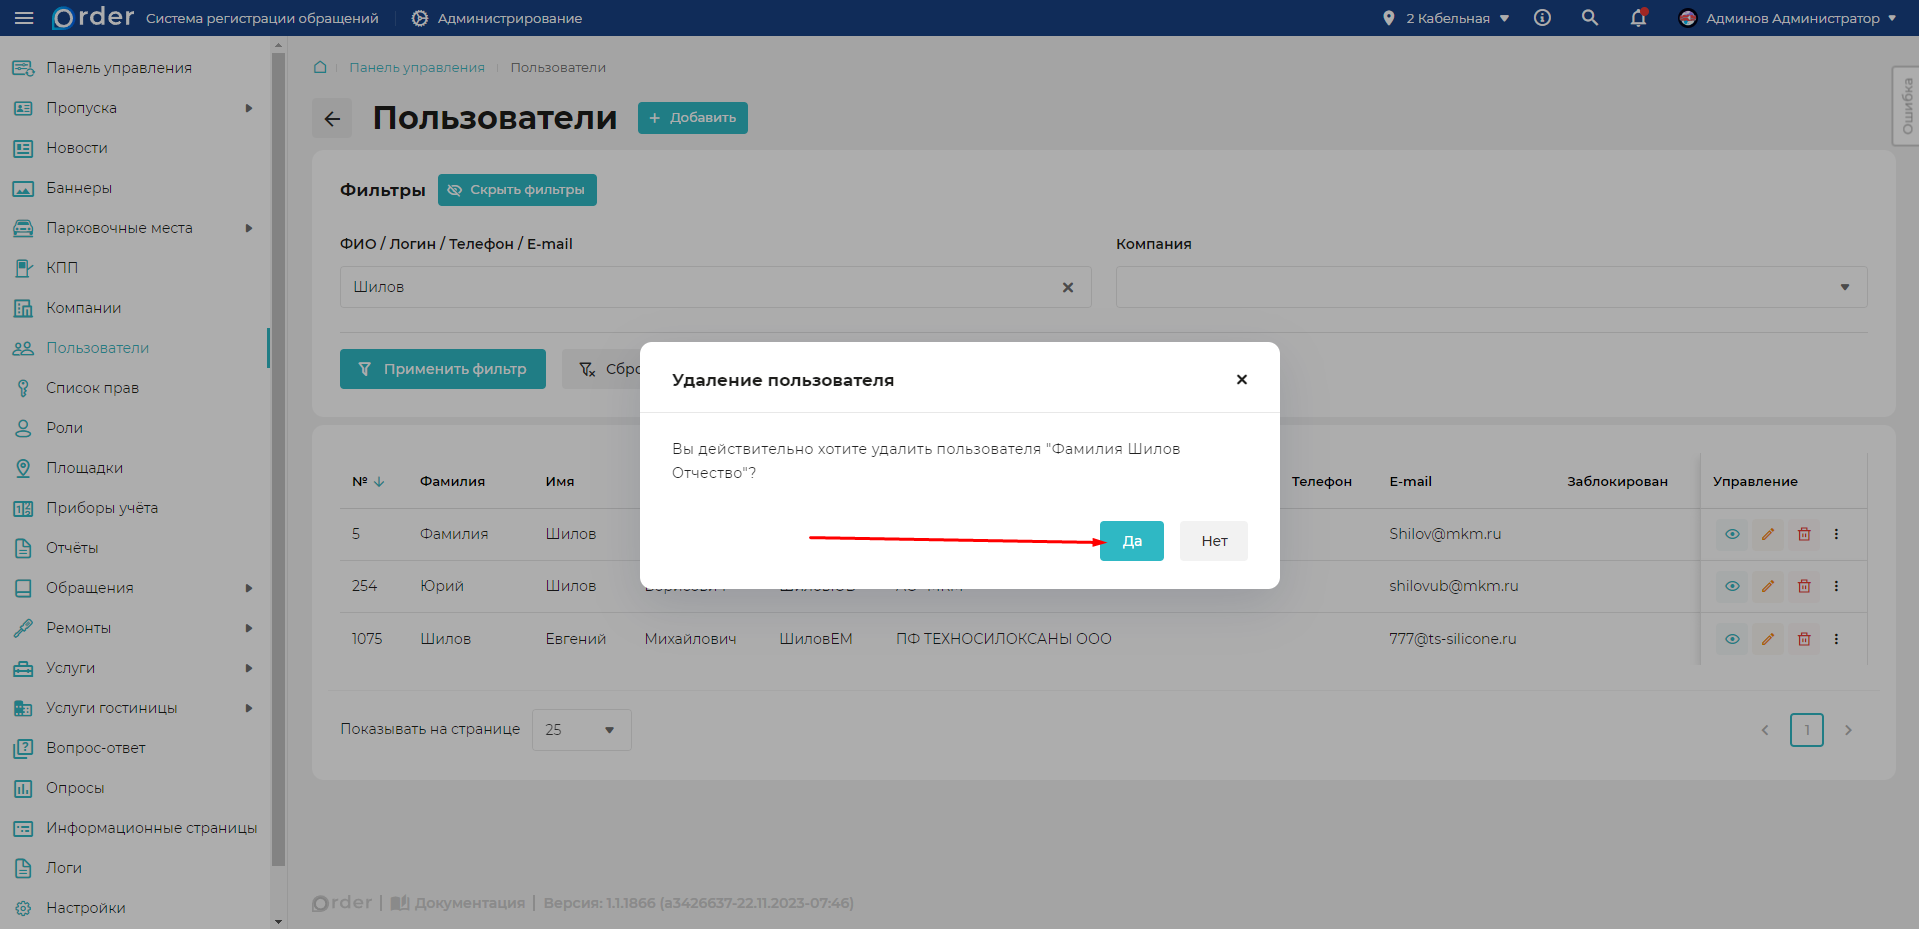Open the page size dropdown showing 25
Screen dimensions: 1919x929
581,730
